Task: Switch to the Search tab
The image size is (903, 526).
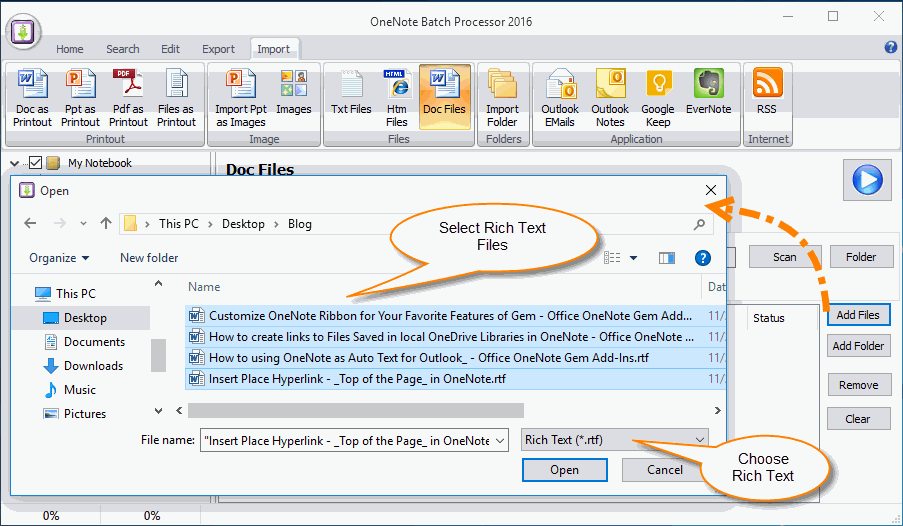Action: 123,49
